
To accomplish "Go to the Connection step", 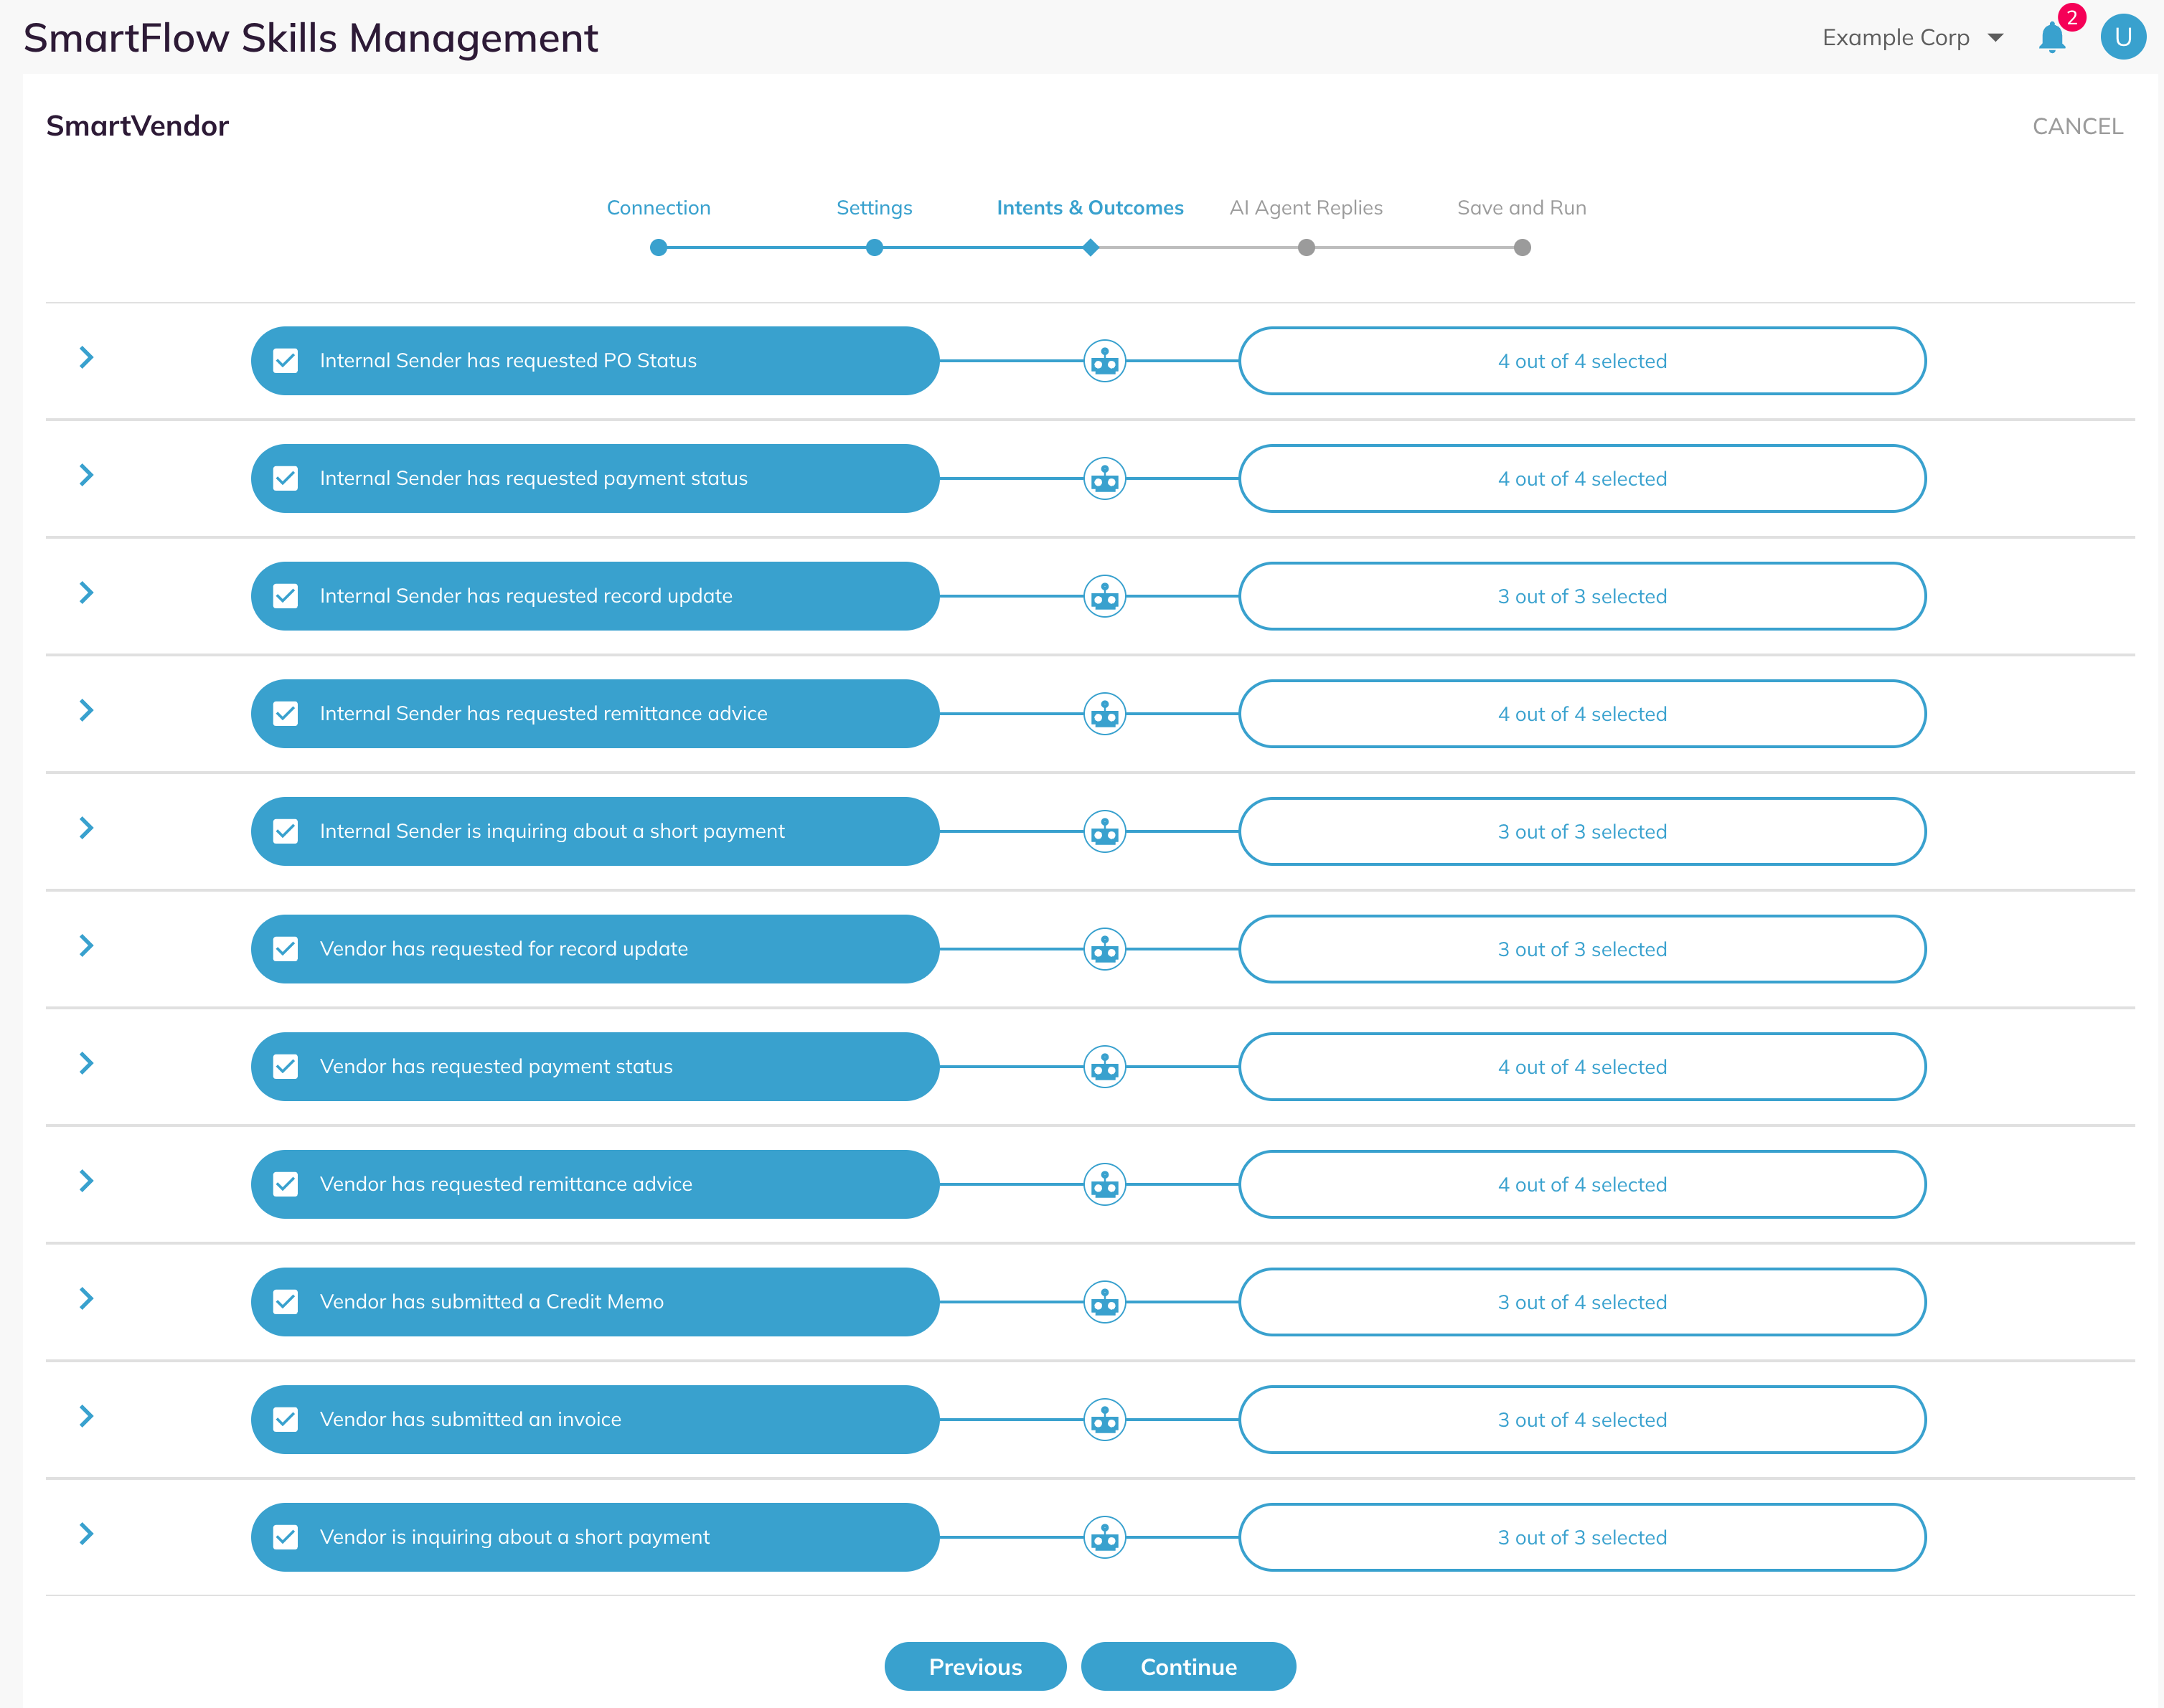I will [658, 208].
